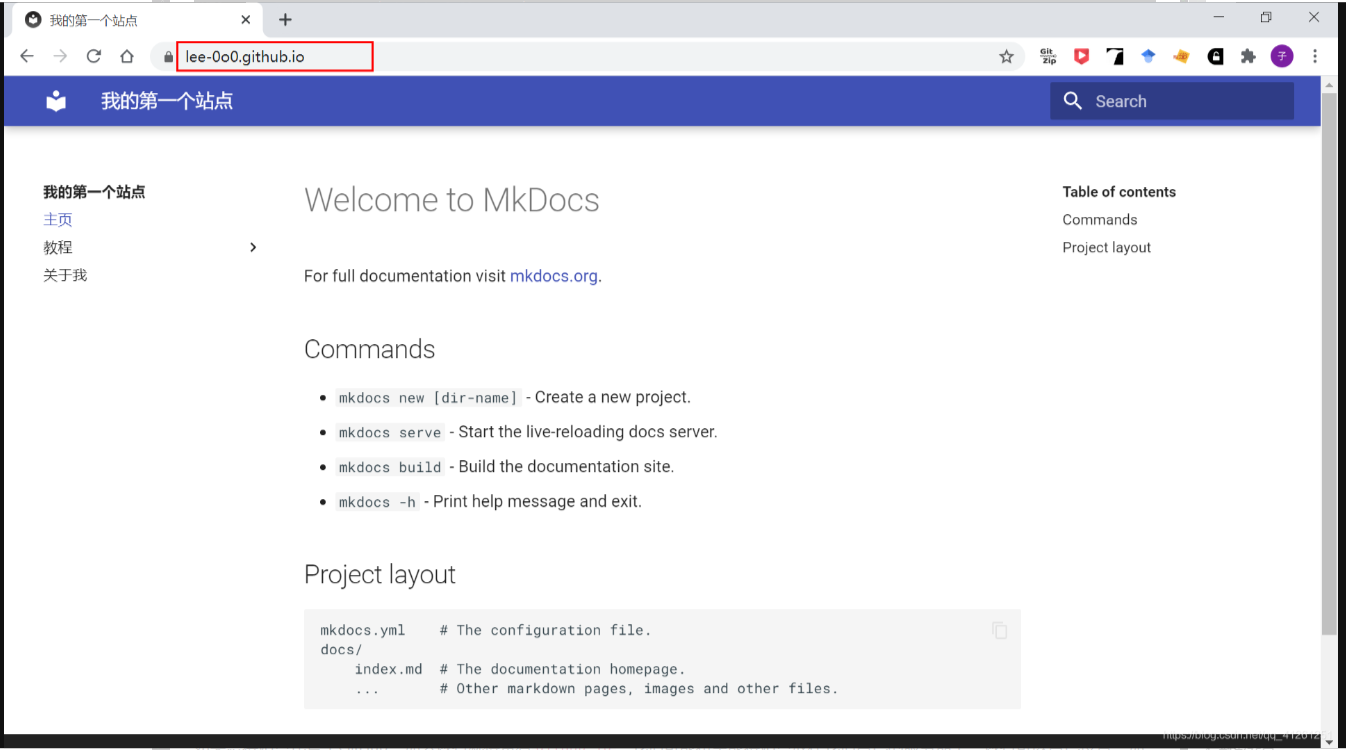Open the orange tag extension icon
The width and height of the screenshot is (1346, 750).
(x=1181, y=57)
